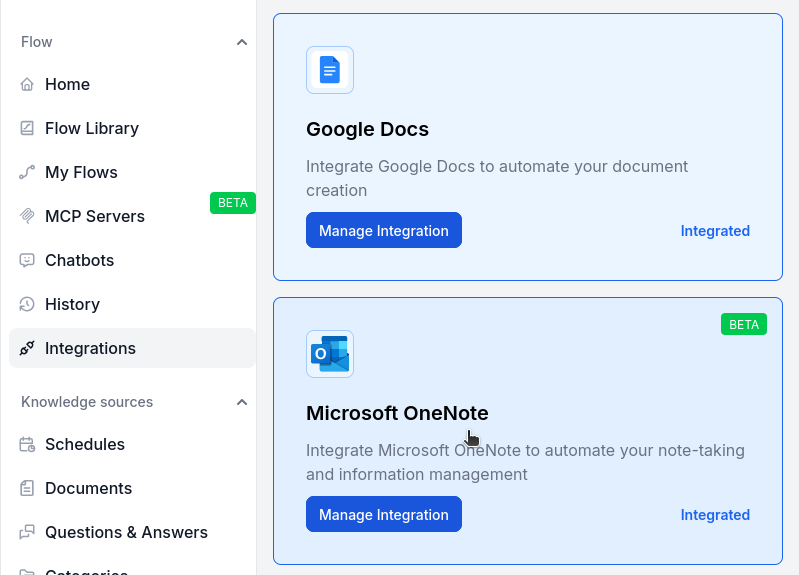
Task: Click the BETA badge on OneNote card
Action: 743,325
